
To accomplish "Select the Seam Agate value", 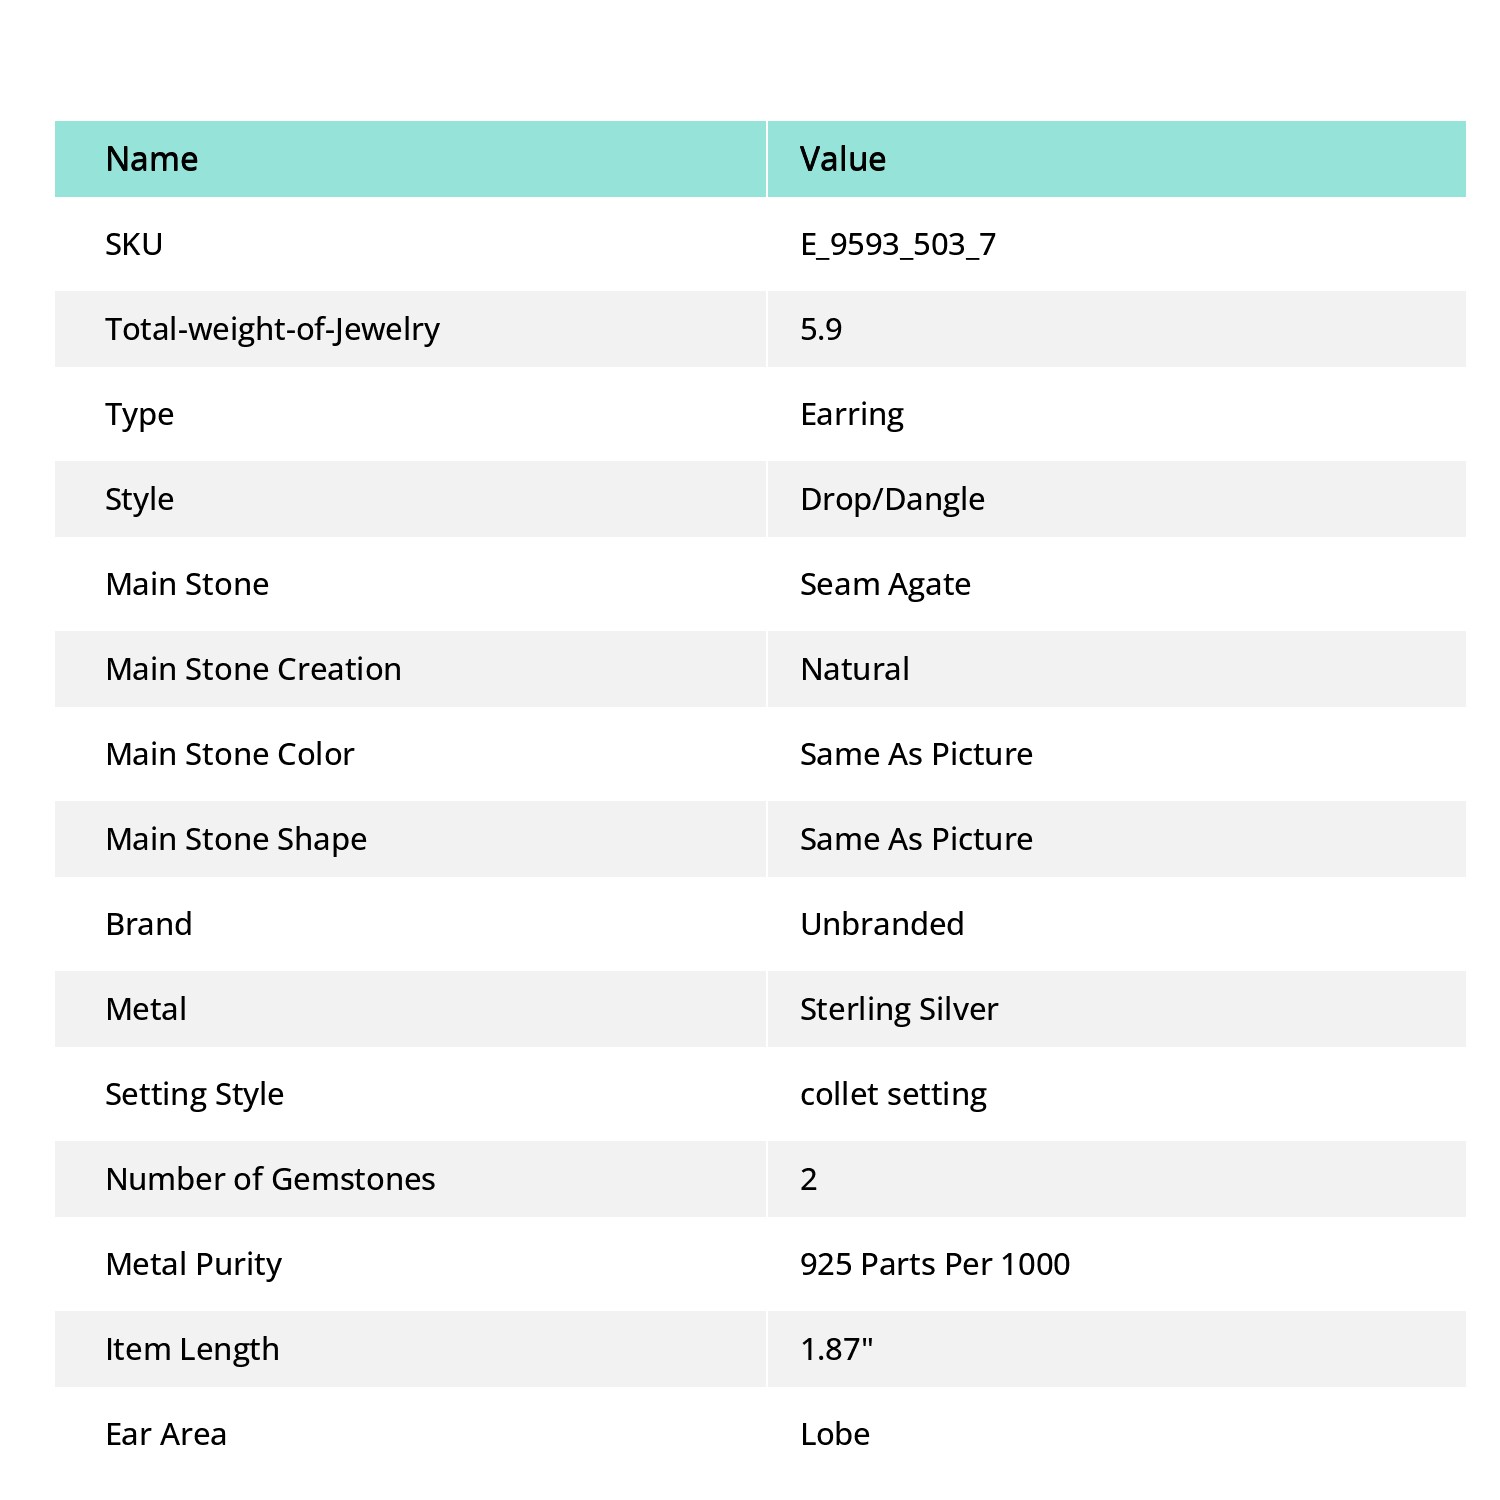I will pyautogui.click(x=885, y=584).
